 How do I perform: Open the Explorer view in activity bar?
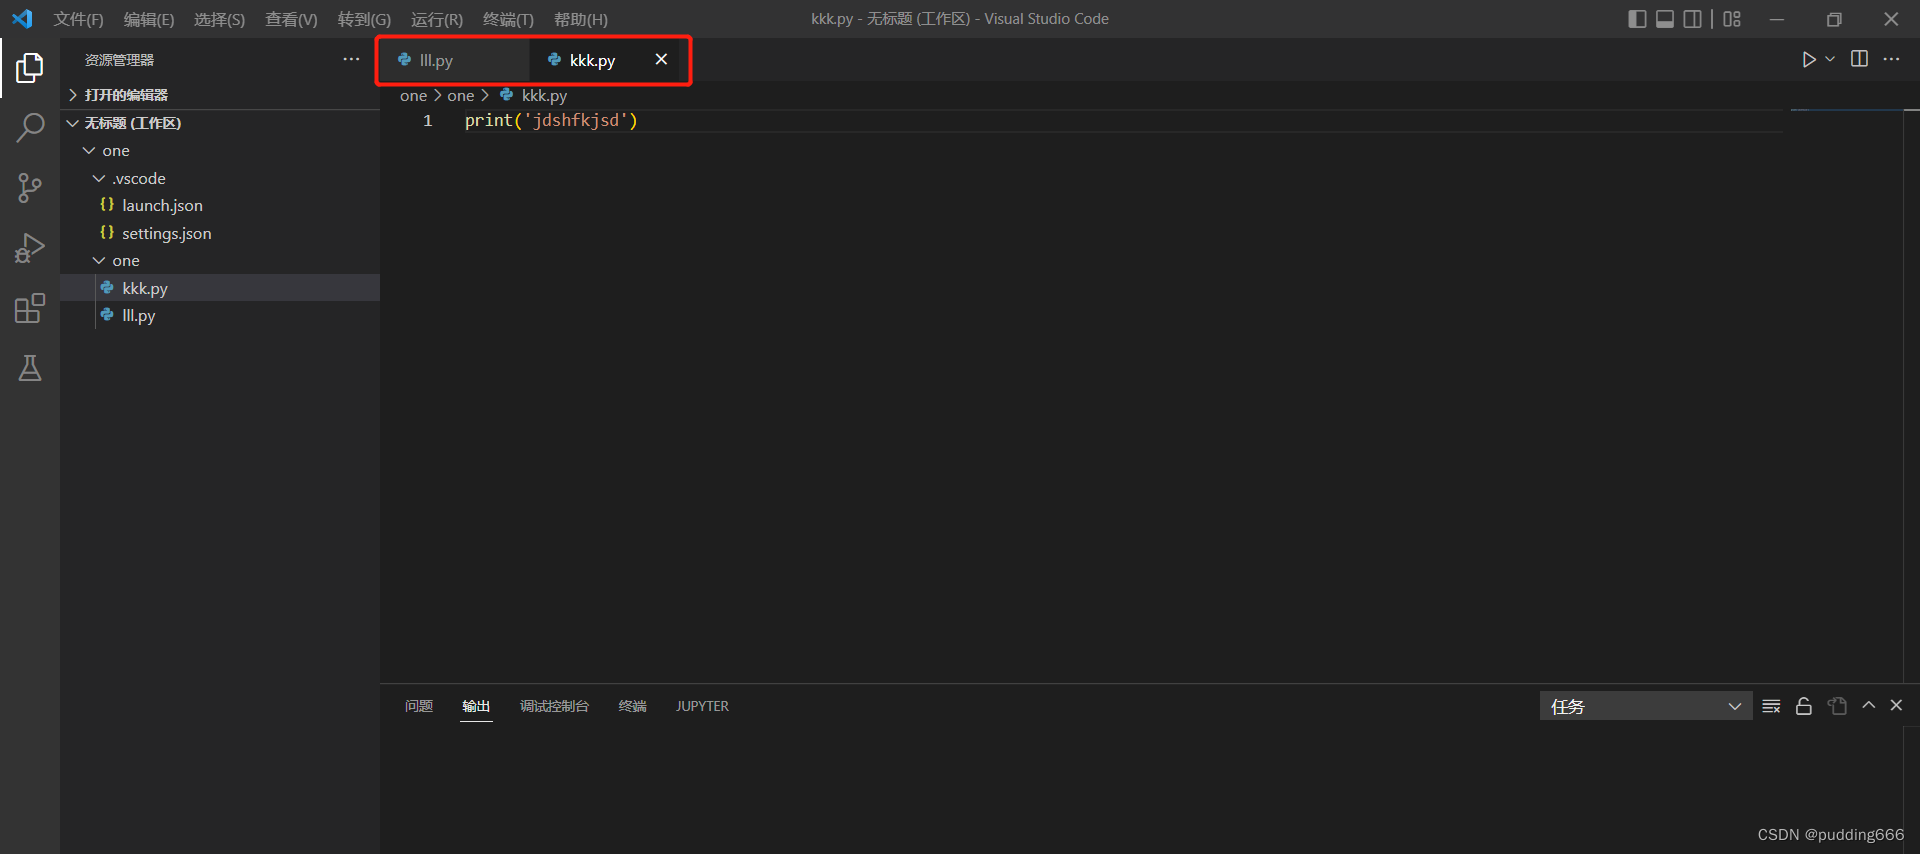(30, 68)
